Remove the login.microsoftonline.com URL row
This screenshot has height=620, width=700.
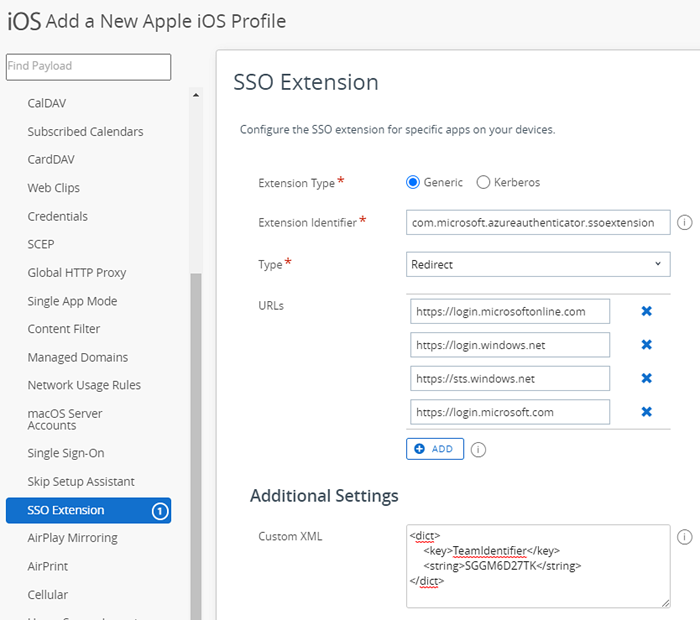[646, 311]
